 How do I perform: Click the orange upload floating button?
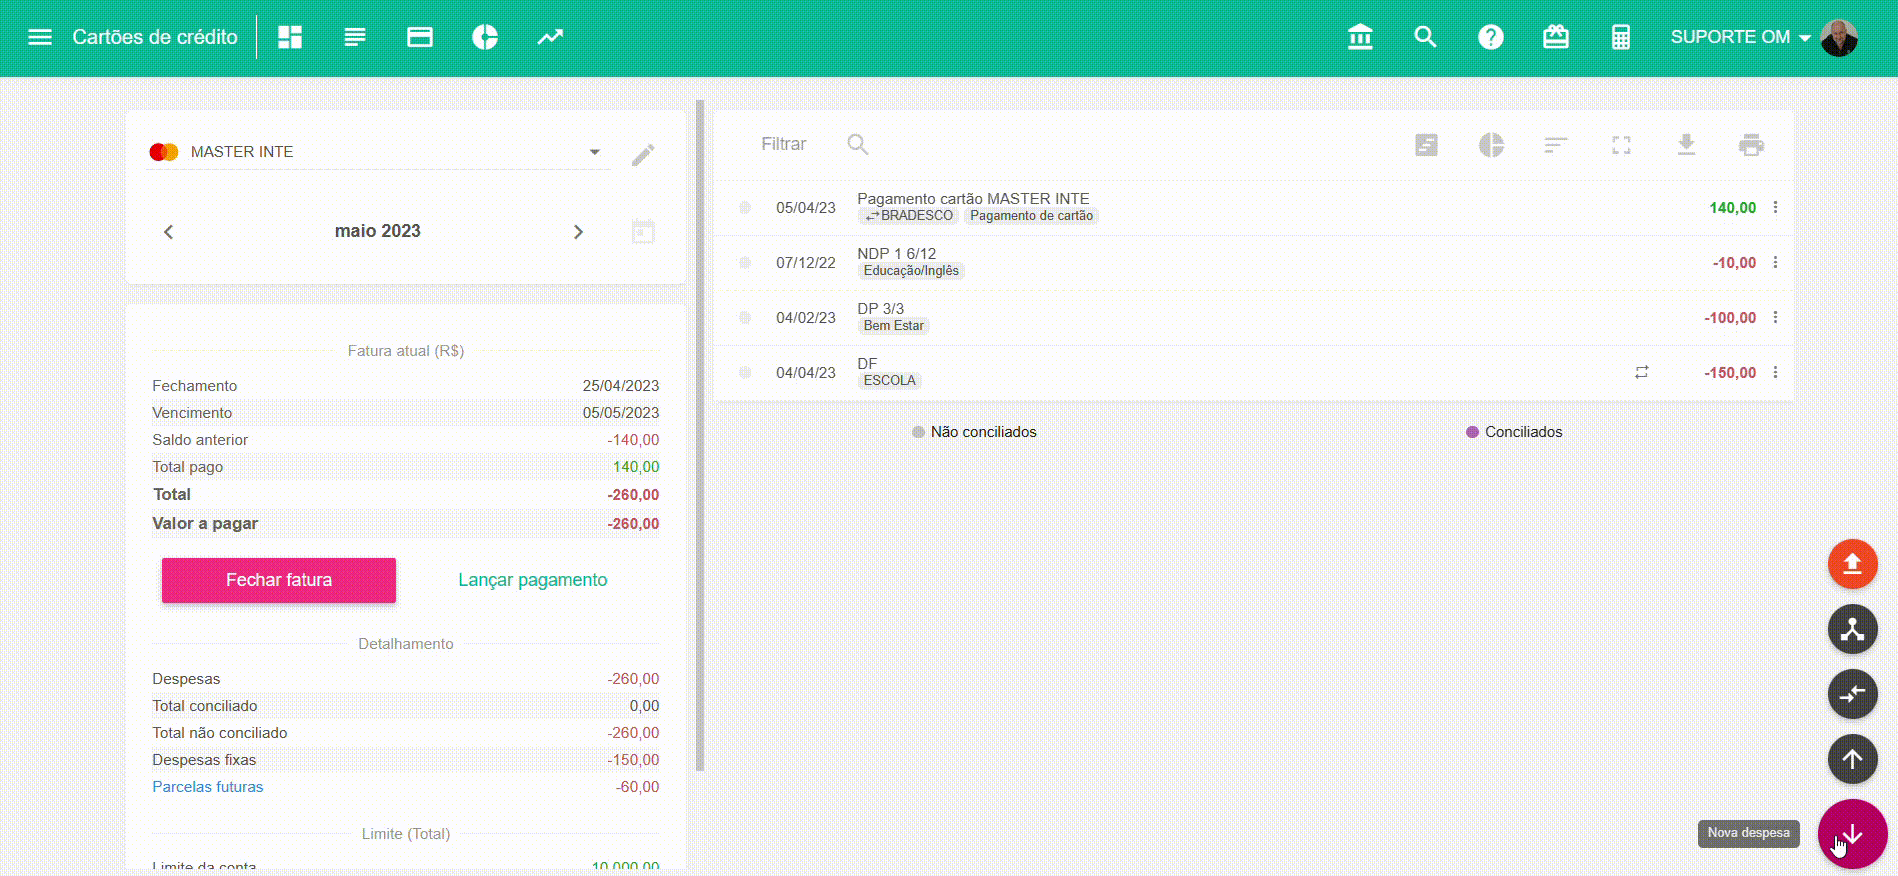pos(1852,564)
